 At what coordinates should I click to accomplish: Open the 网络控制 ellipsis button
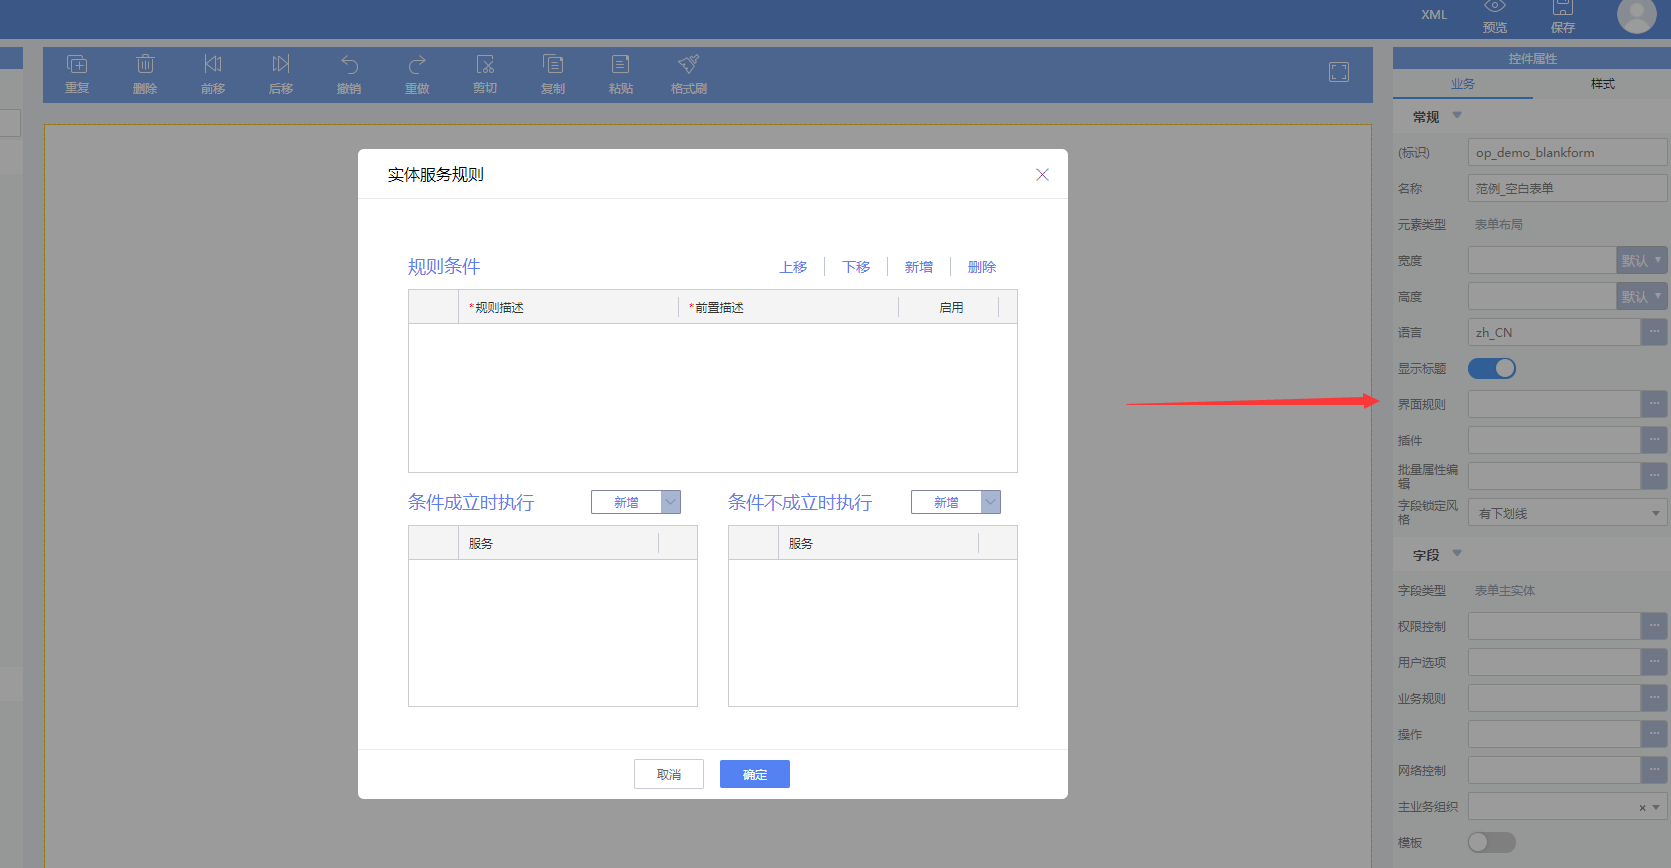(1654, 770)
